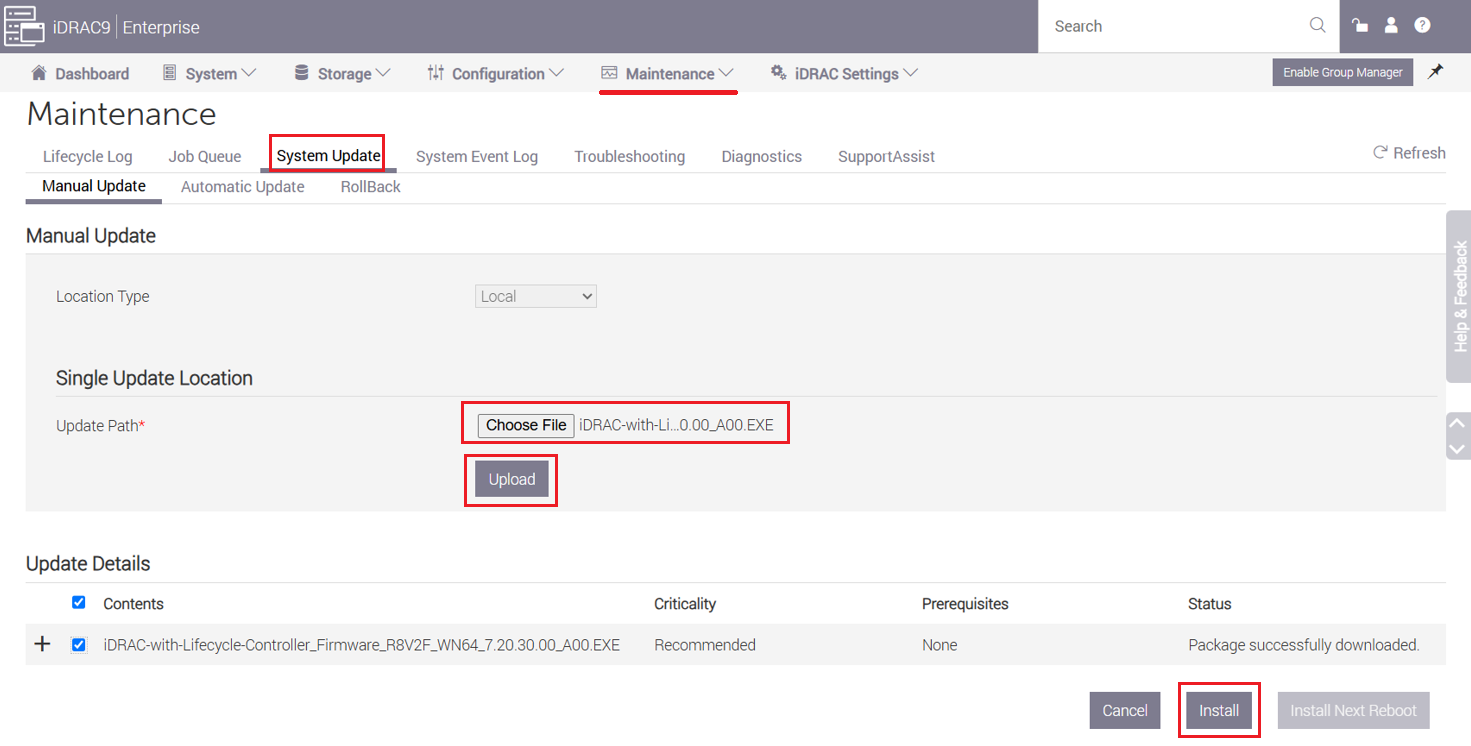Go to Dashboard home

point(80,74)
